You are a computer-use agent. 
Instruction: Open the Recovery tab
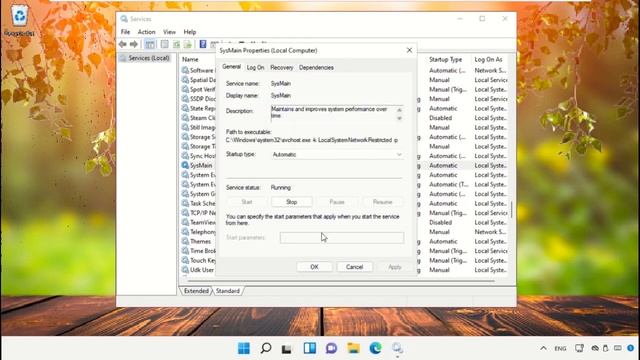tap(282, 68)
